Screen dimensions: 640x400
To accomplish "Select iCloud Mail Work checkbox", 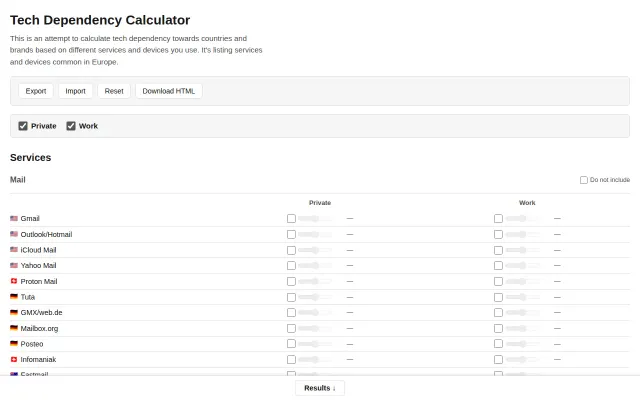I will [498, 250].
